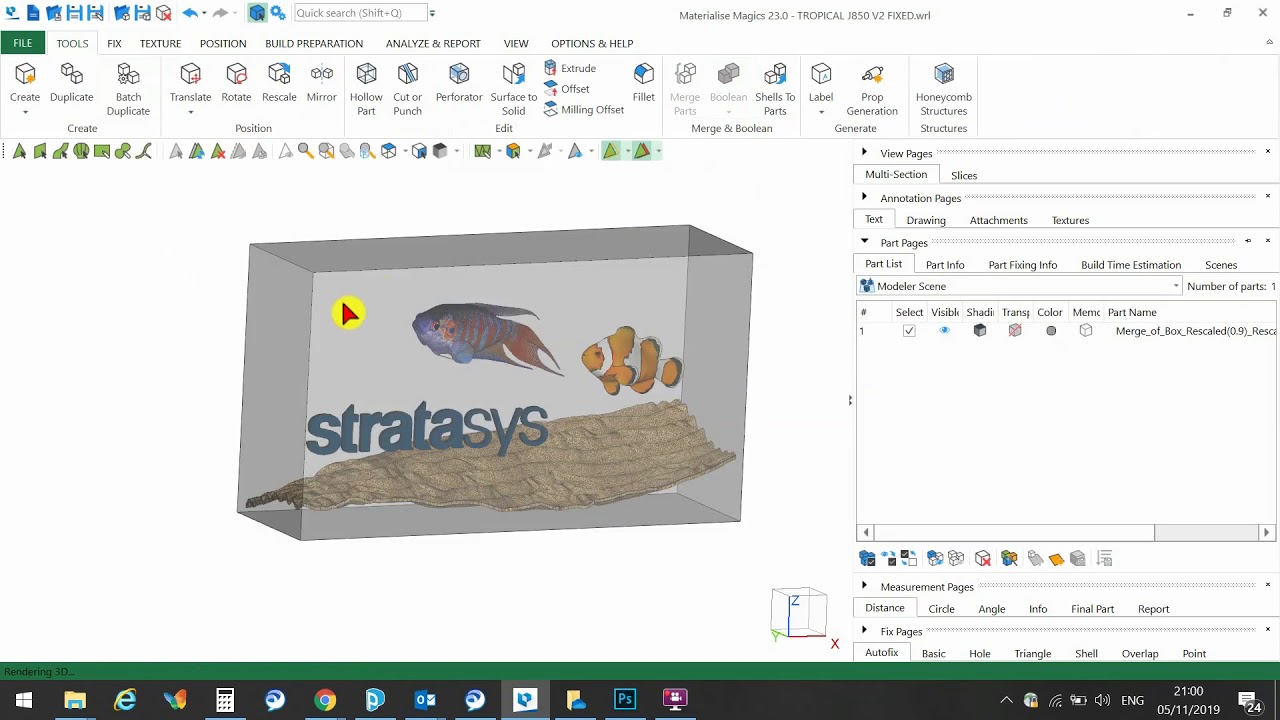Toggle transparency for part 1
1280x720 pixels.
click(1015, 331)
